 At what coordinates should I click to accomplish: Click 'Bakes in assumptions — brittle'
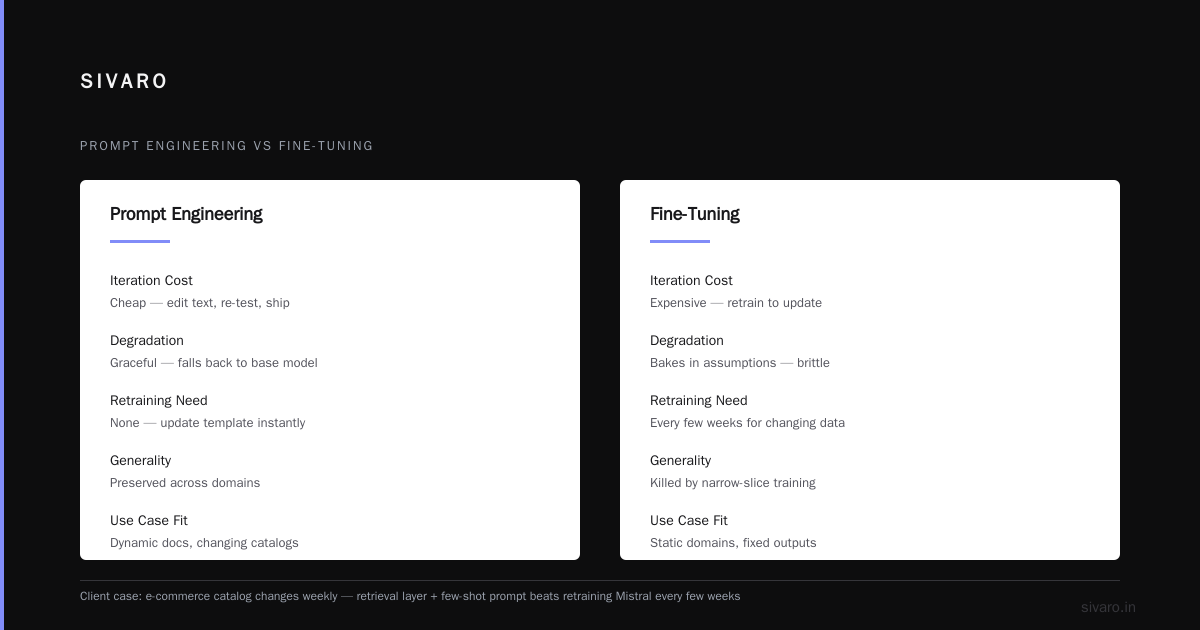(x=740, y=363)
